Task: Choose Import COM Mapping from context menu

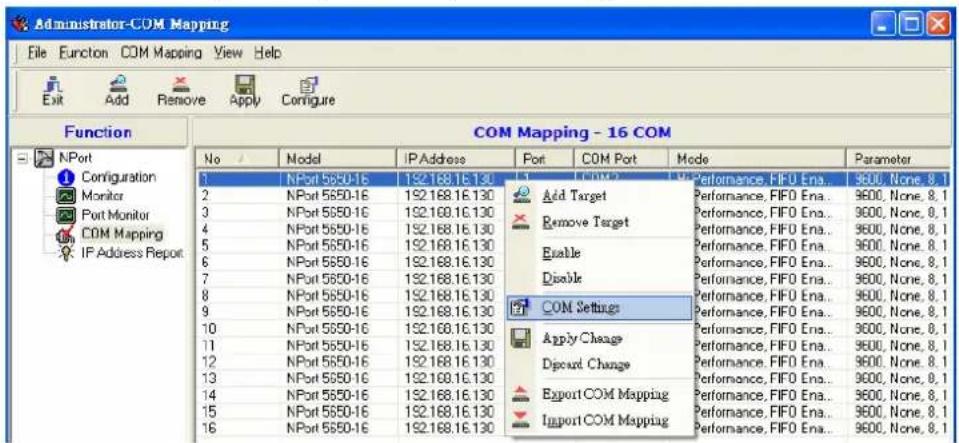Action: pos(599,420)
